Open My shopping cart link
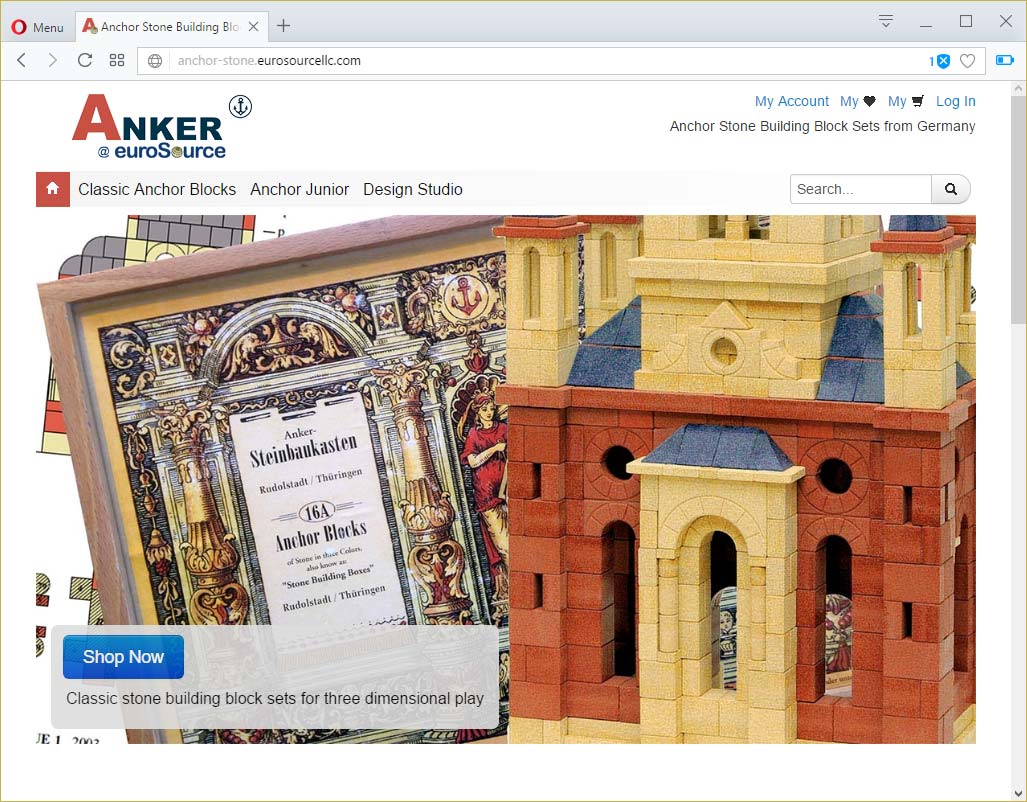The width and height of the screenshot is (1027, 802). 906,101
